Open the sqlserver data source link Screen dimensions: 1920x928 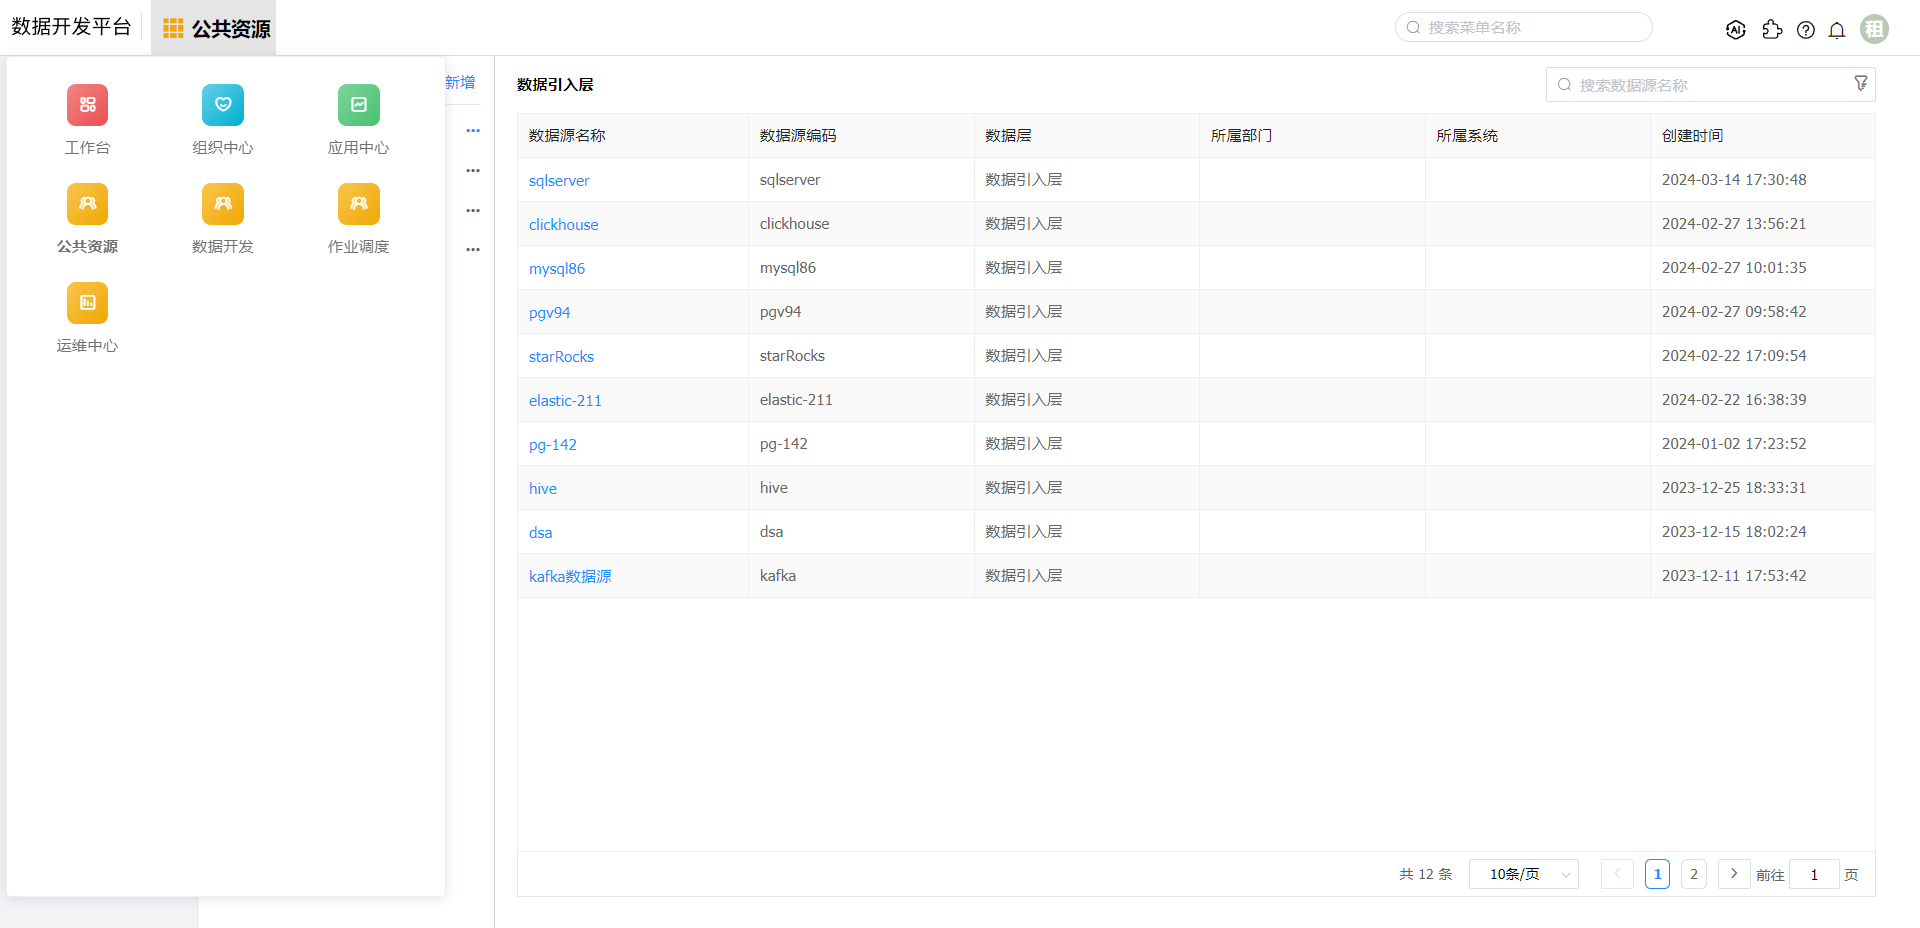(559, 181)
